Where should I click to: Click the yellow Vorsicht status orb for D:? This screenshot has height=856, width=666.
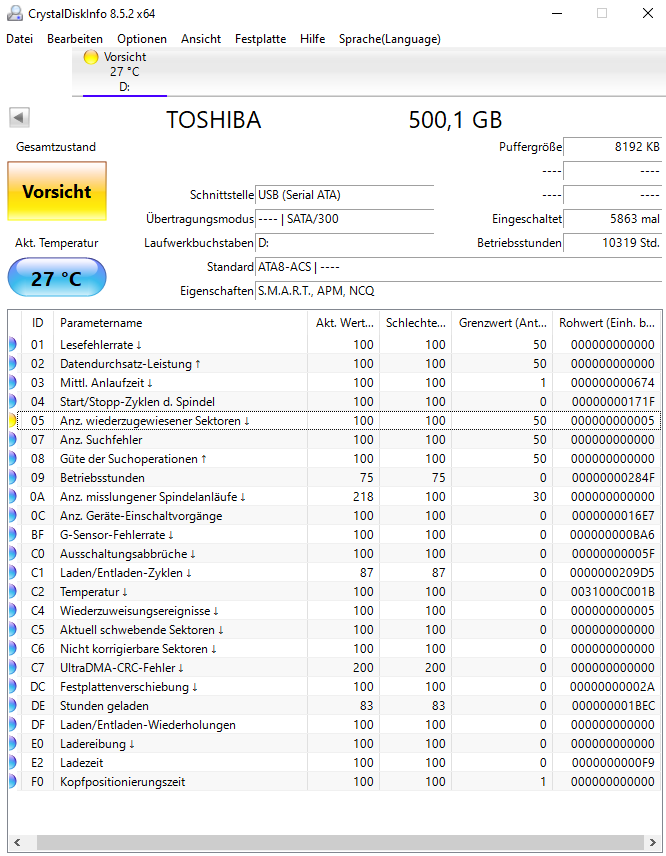(91, 57)
